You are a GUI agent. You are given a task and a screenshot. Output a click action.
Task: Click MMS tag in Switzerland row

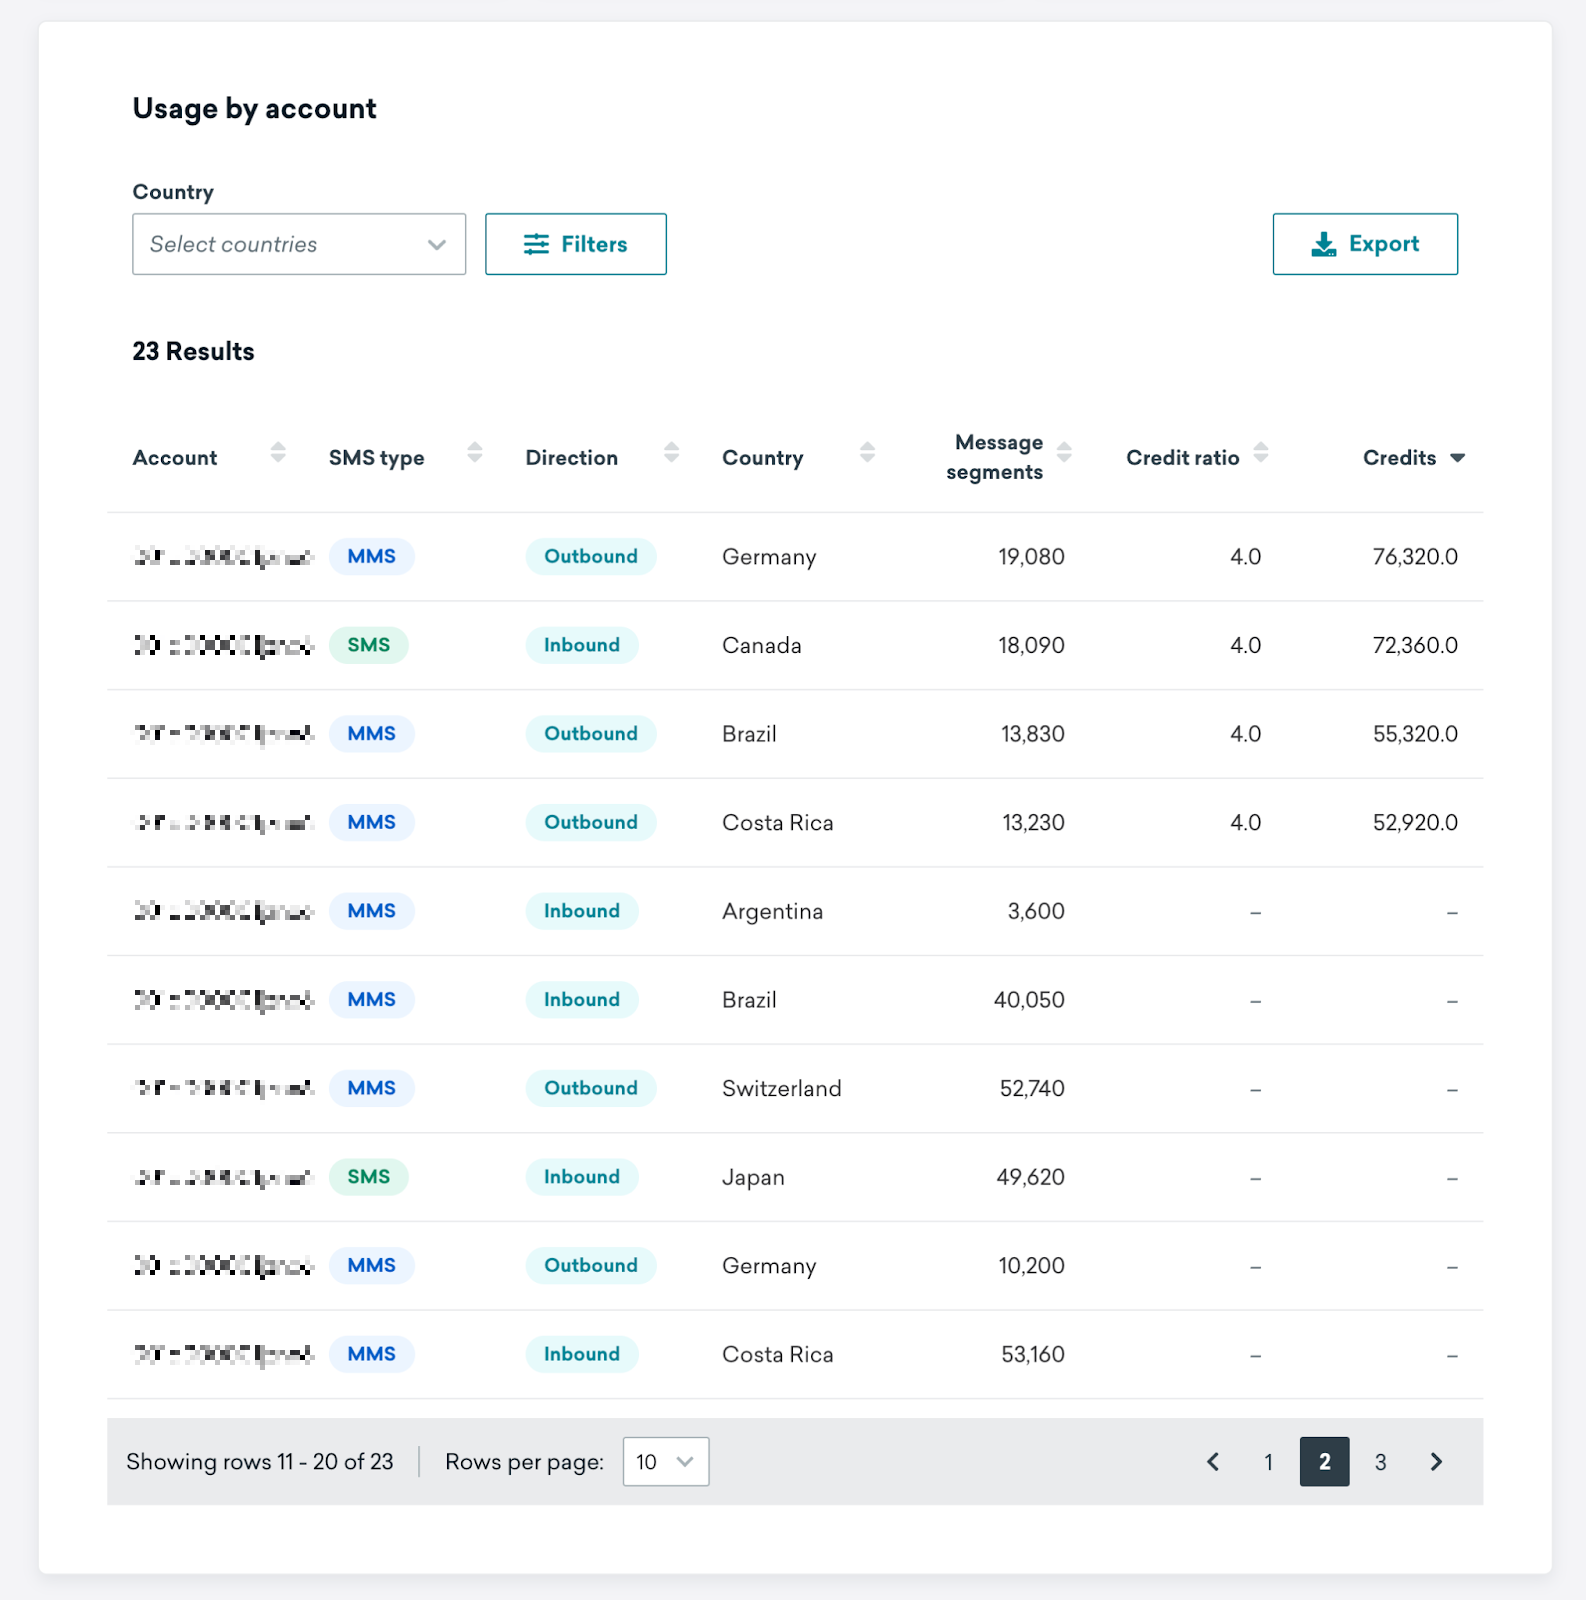pos(372,1088)
